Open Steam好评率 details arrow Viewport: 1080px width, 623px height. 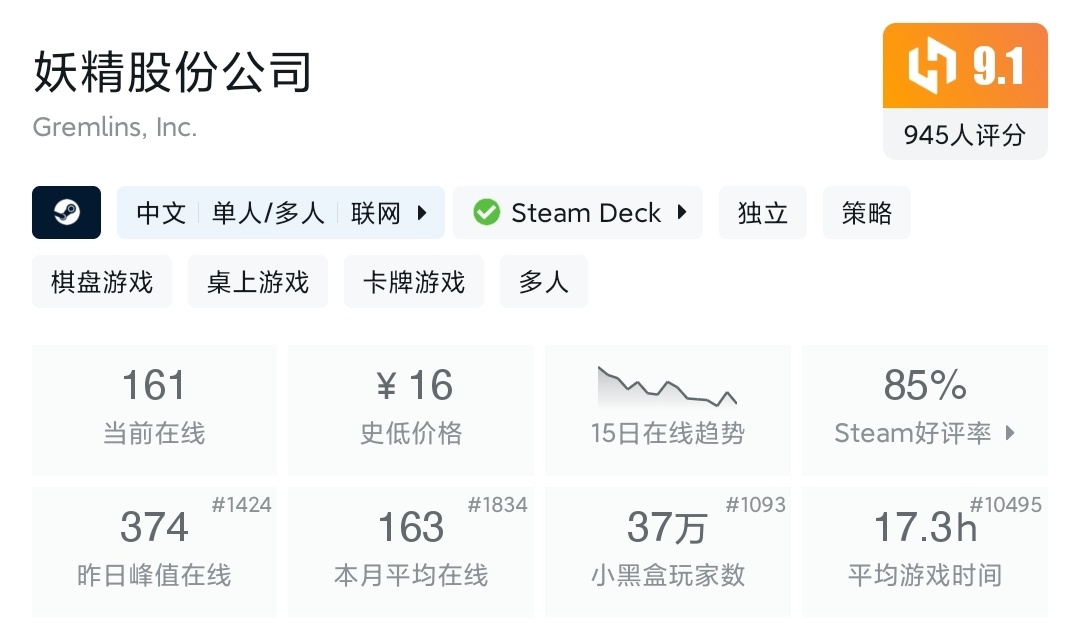(x=1010, y=433)
